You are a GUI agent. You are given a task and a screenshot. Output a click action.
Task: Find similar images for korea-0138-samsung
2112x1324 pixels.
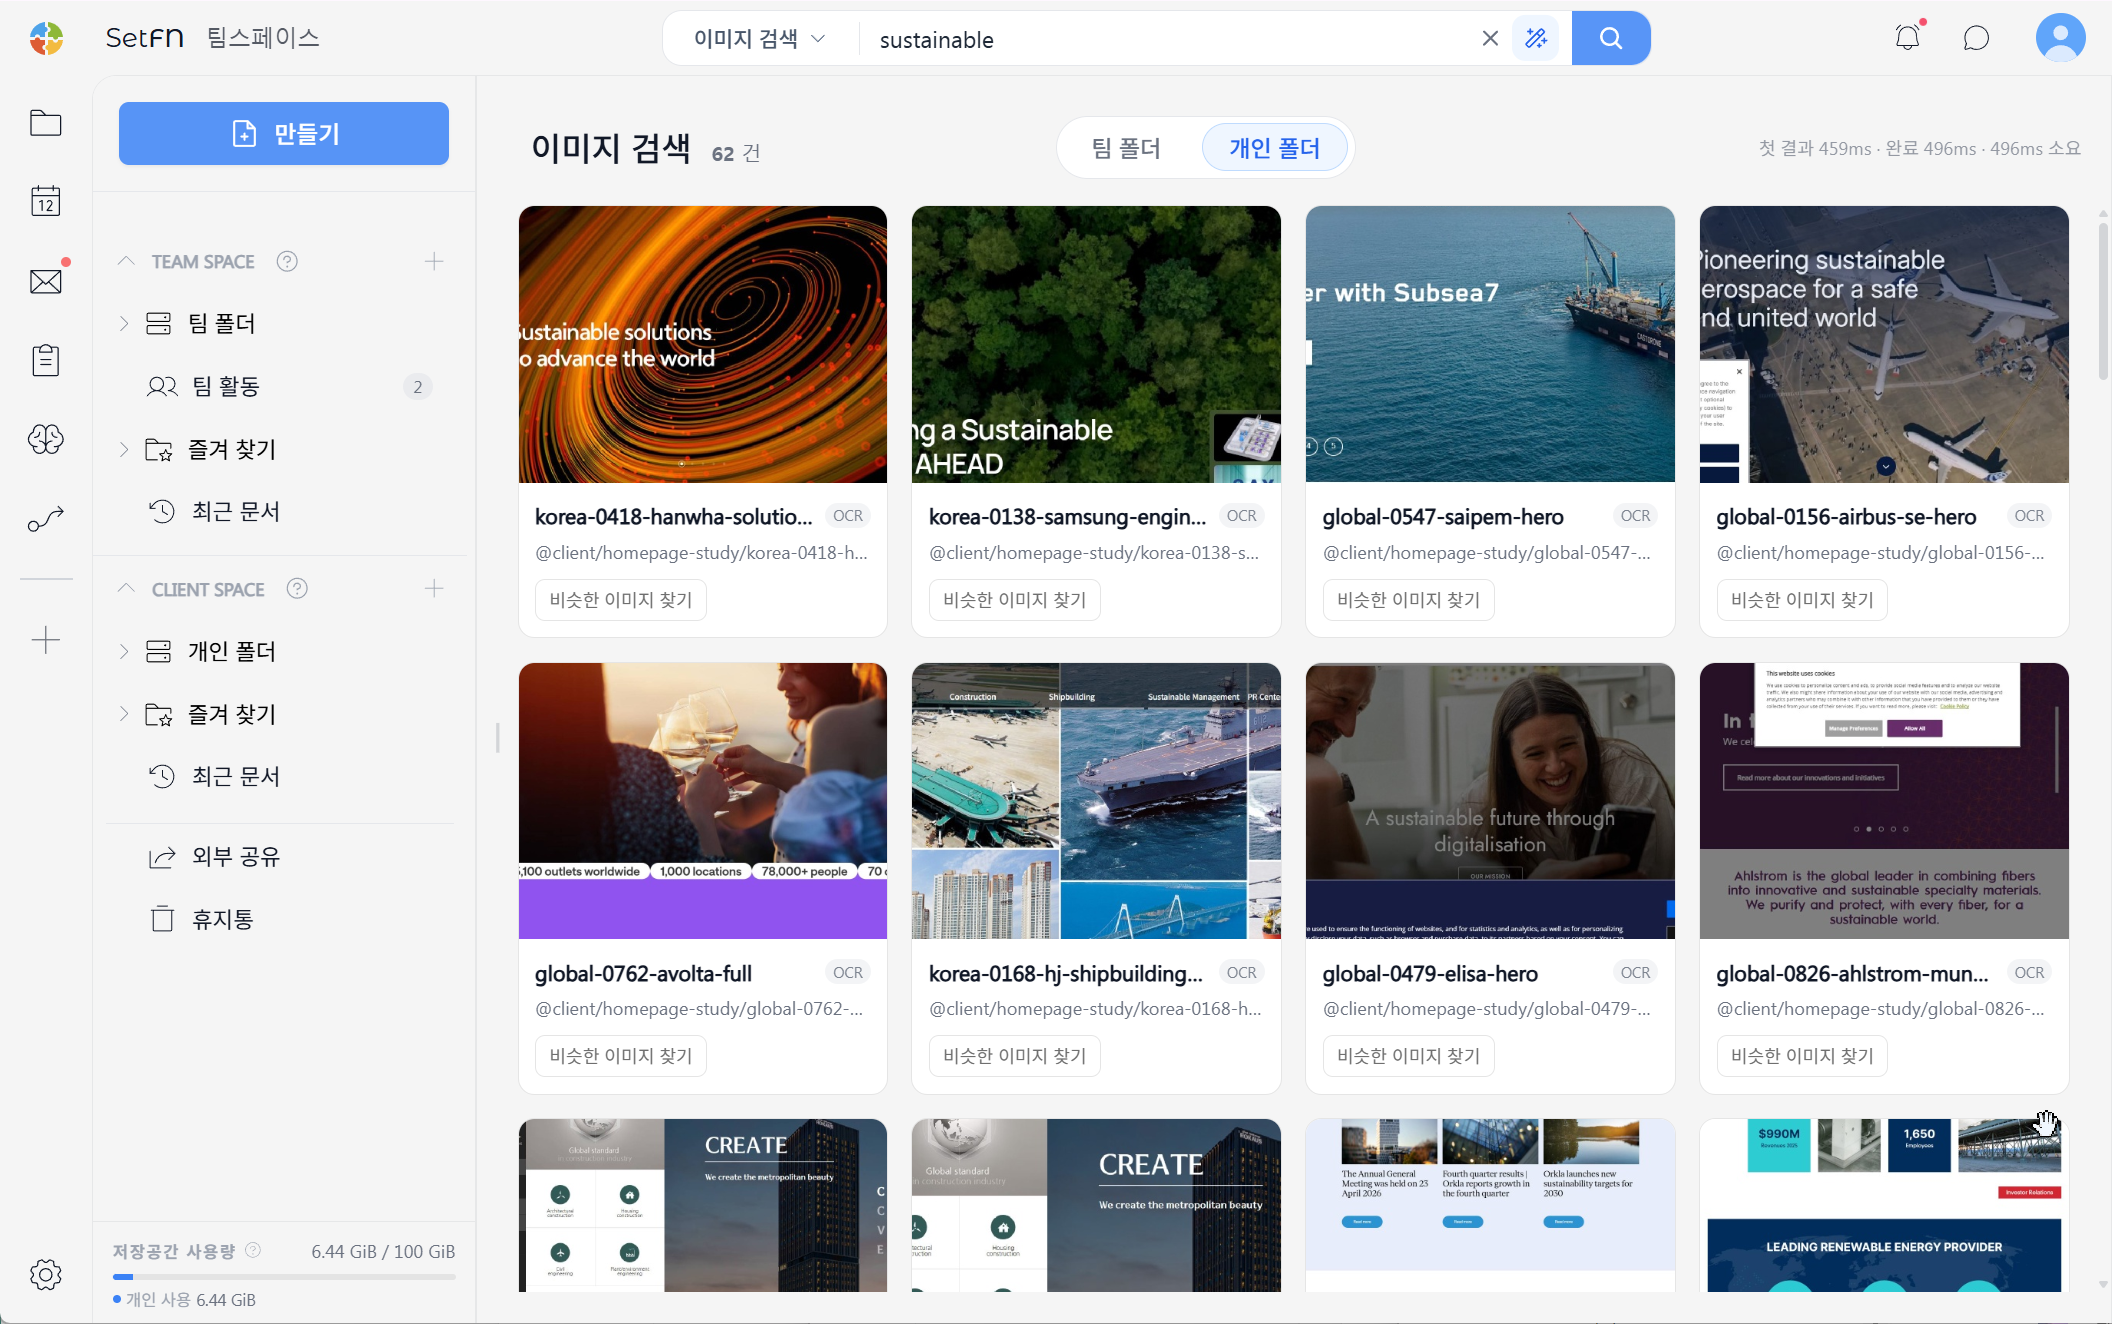1015,600
